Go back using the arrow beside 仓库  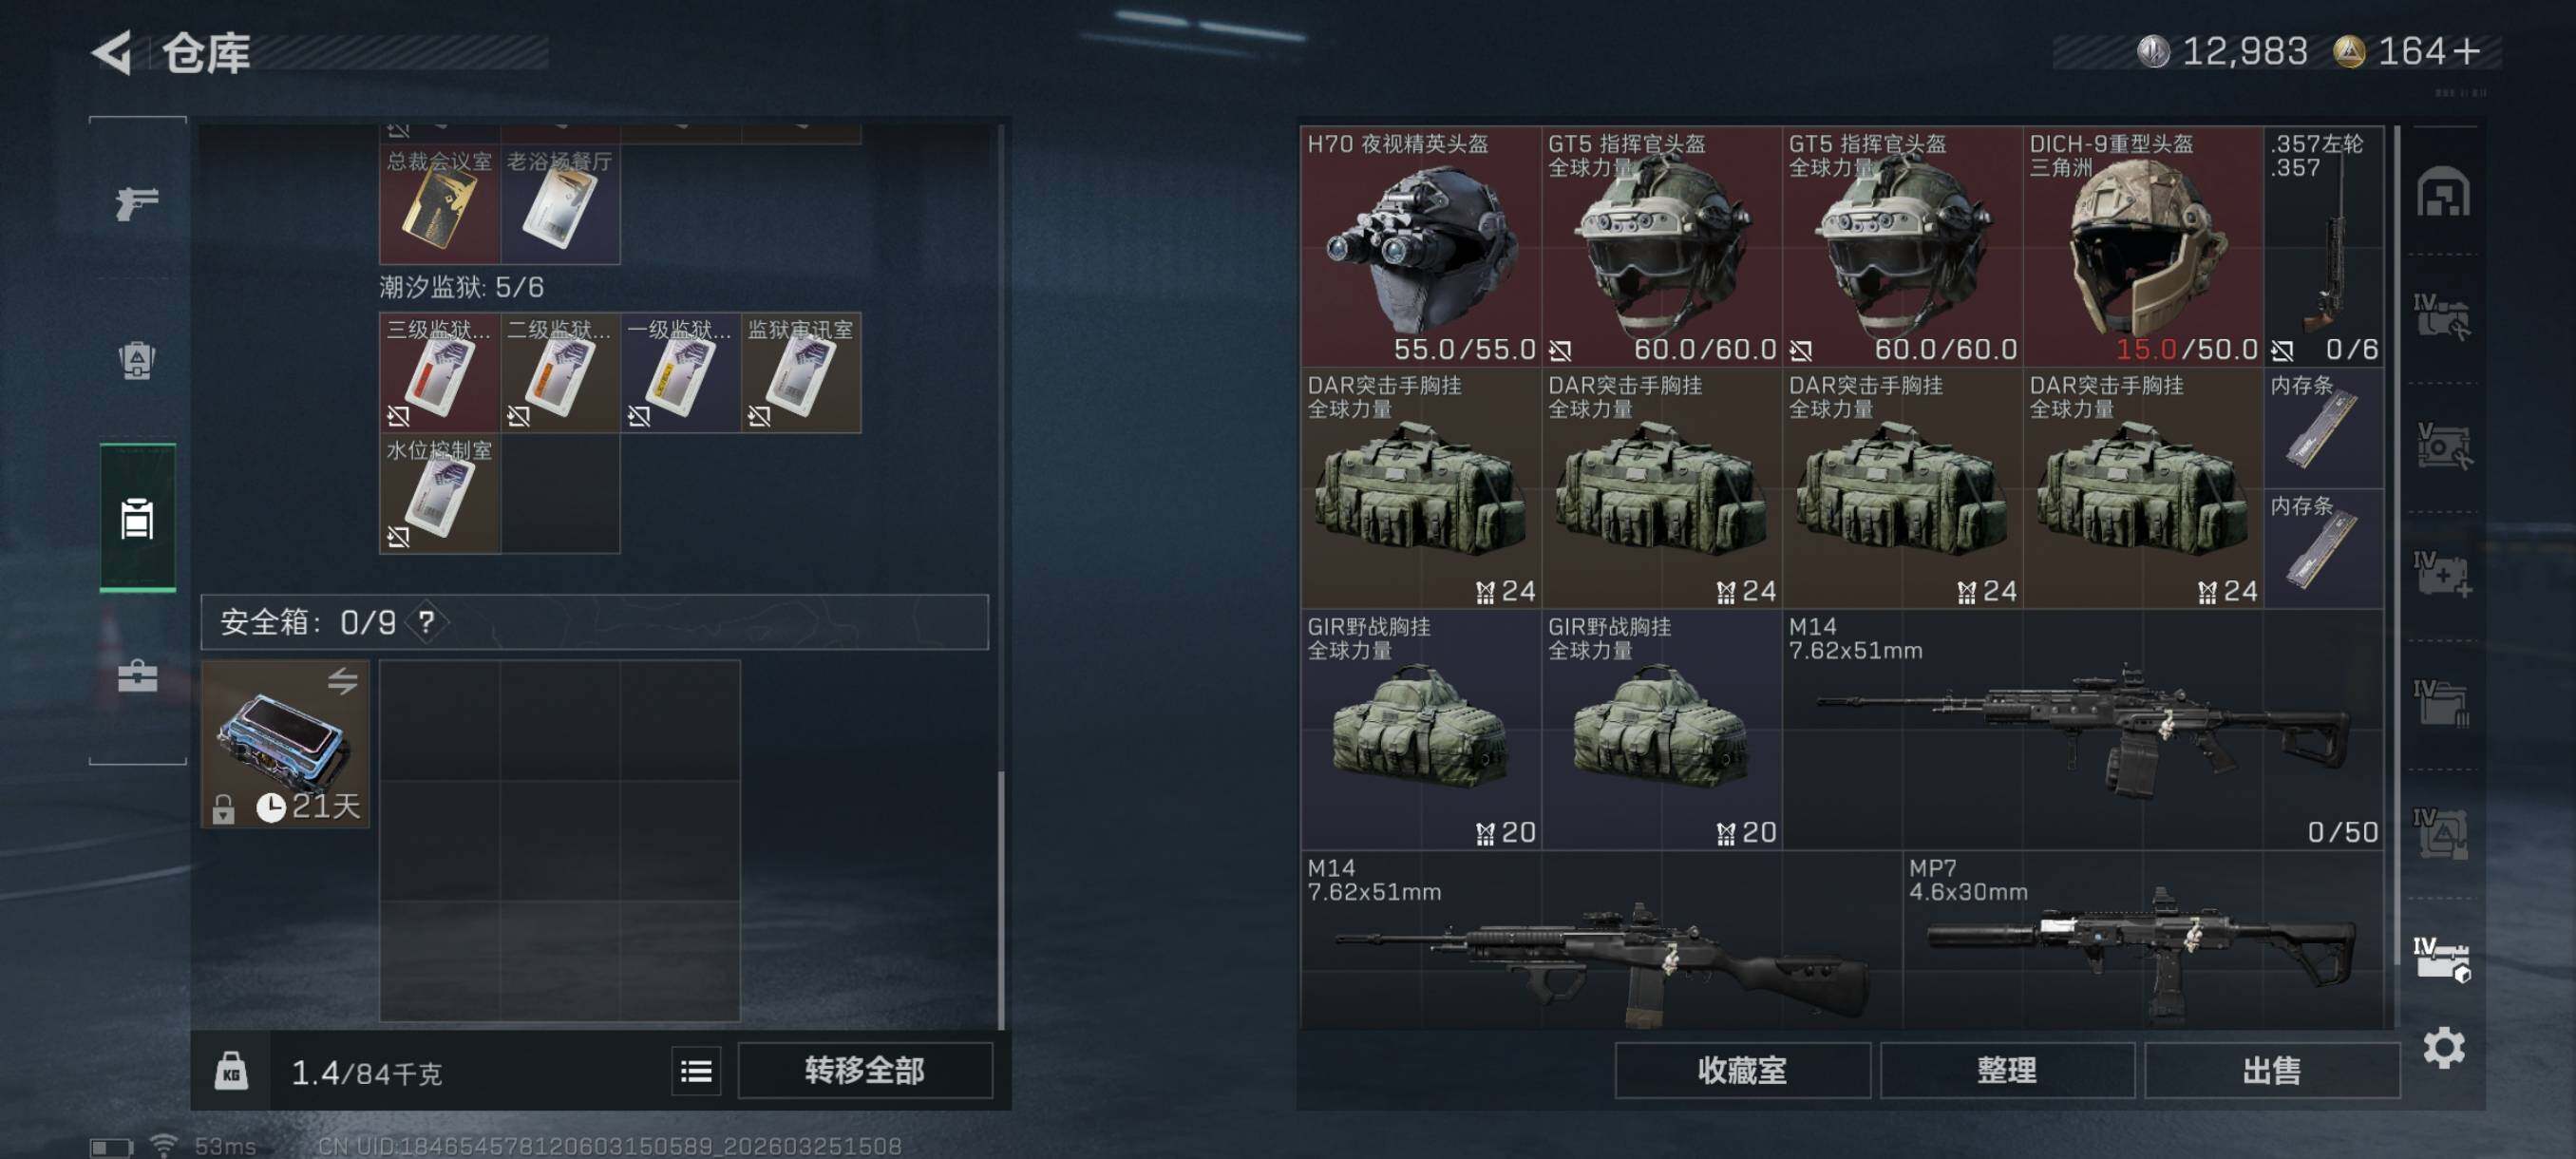point(112,52)
